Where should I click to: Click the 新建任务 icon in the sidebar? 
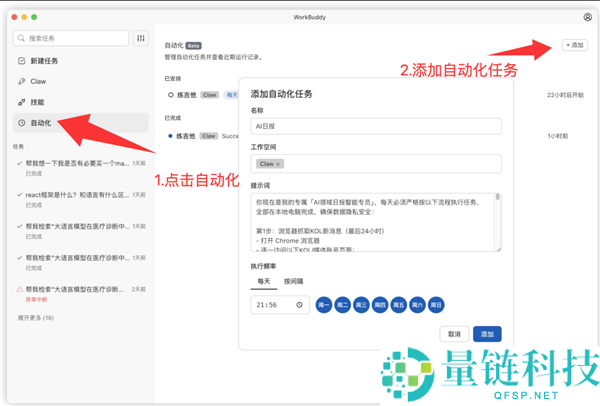coord(22,61)
